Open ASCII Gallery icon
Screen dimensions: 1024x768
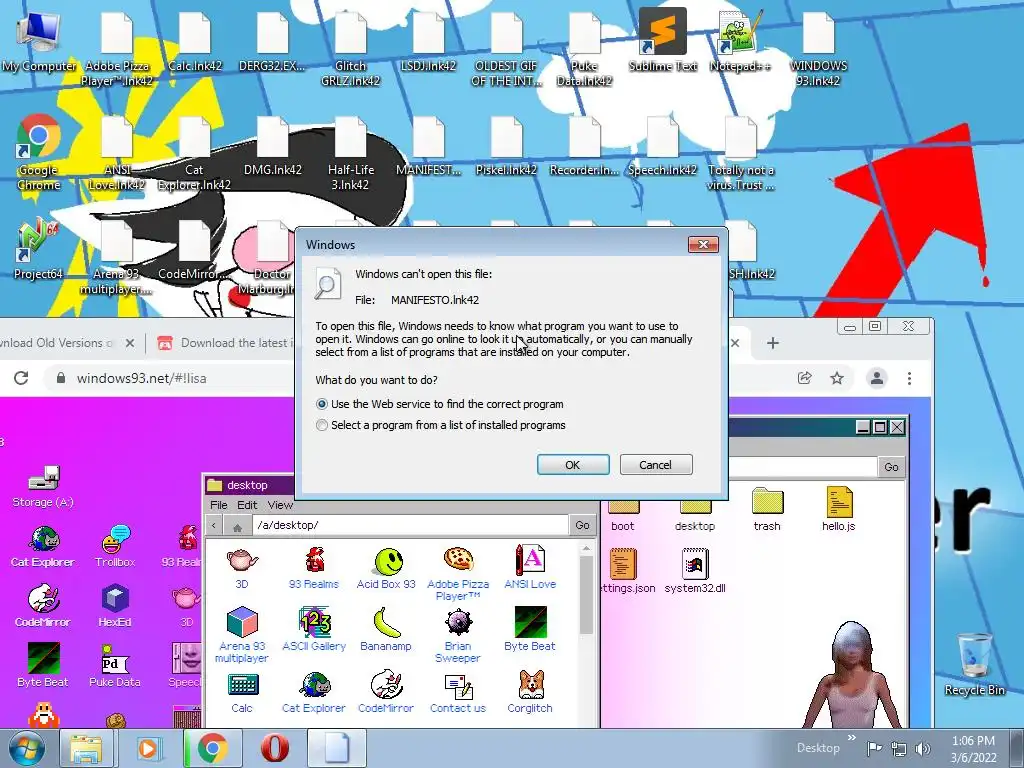pyautogui.click(x=314, y=629)
